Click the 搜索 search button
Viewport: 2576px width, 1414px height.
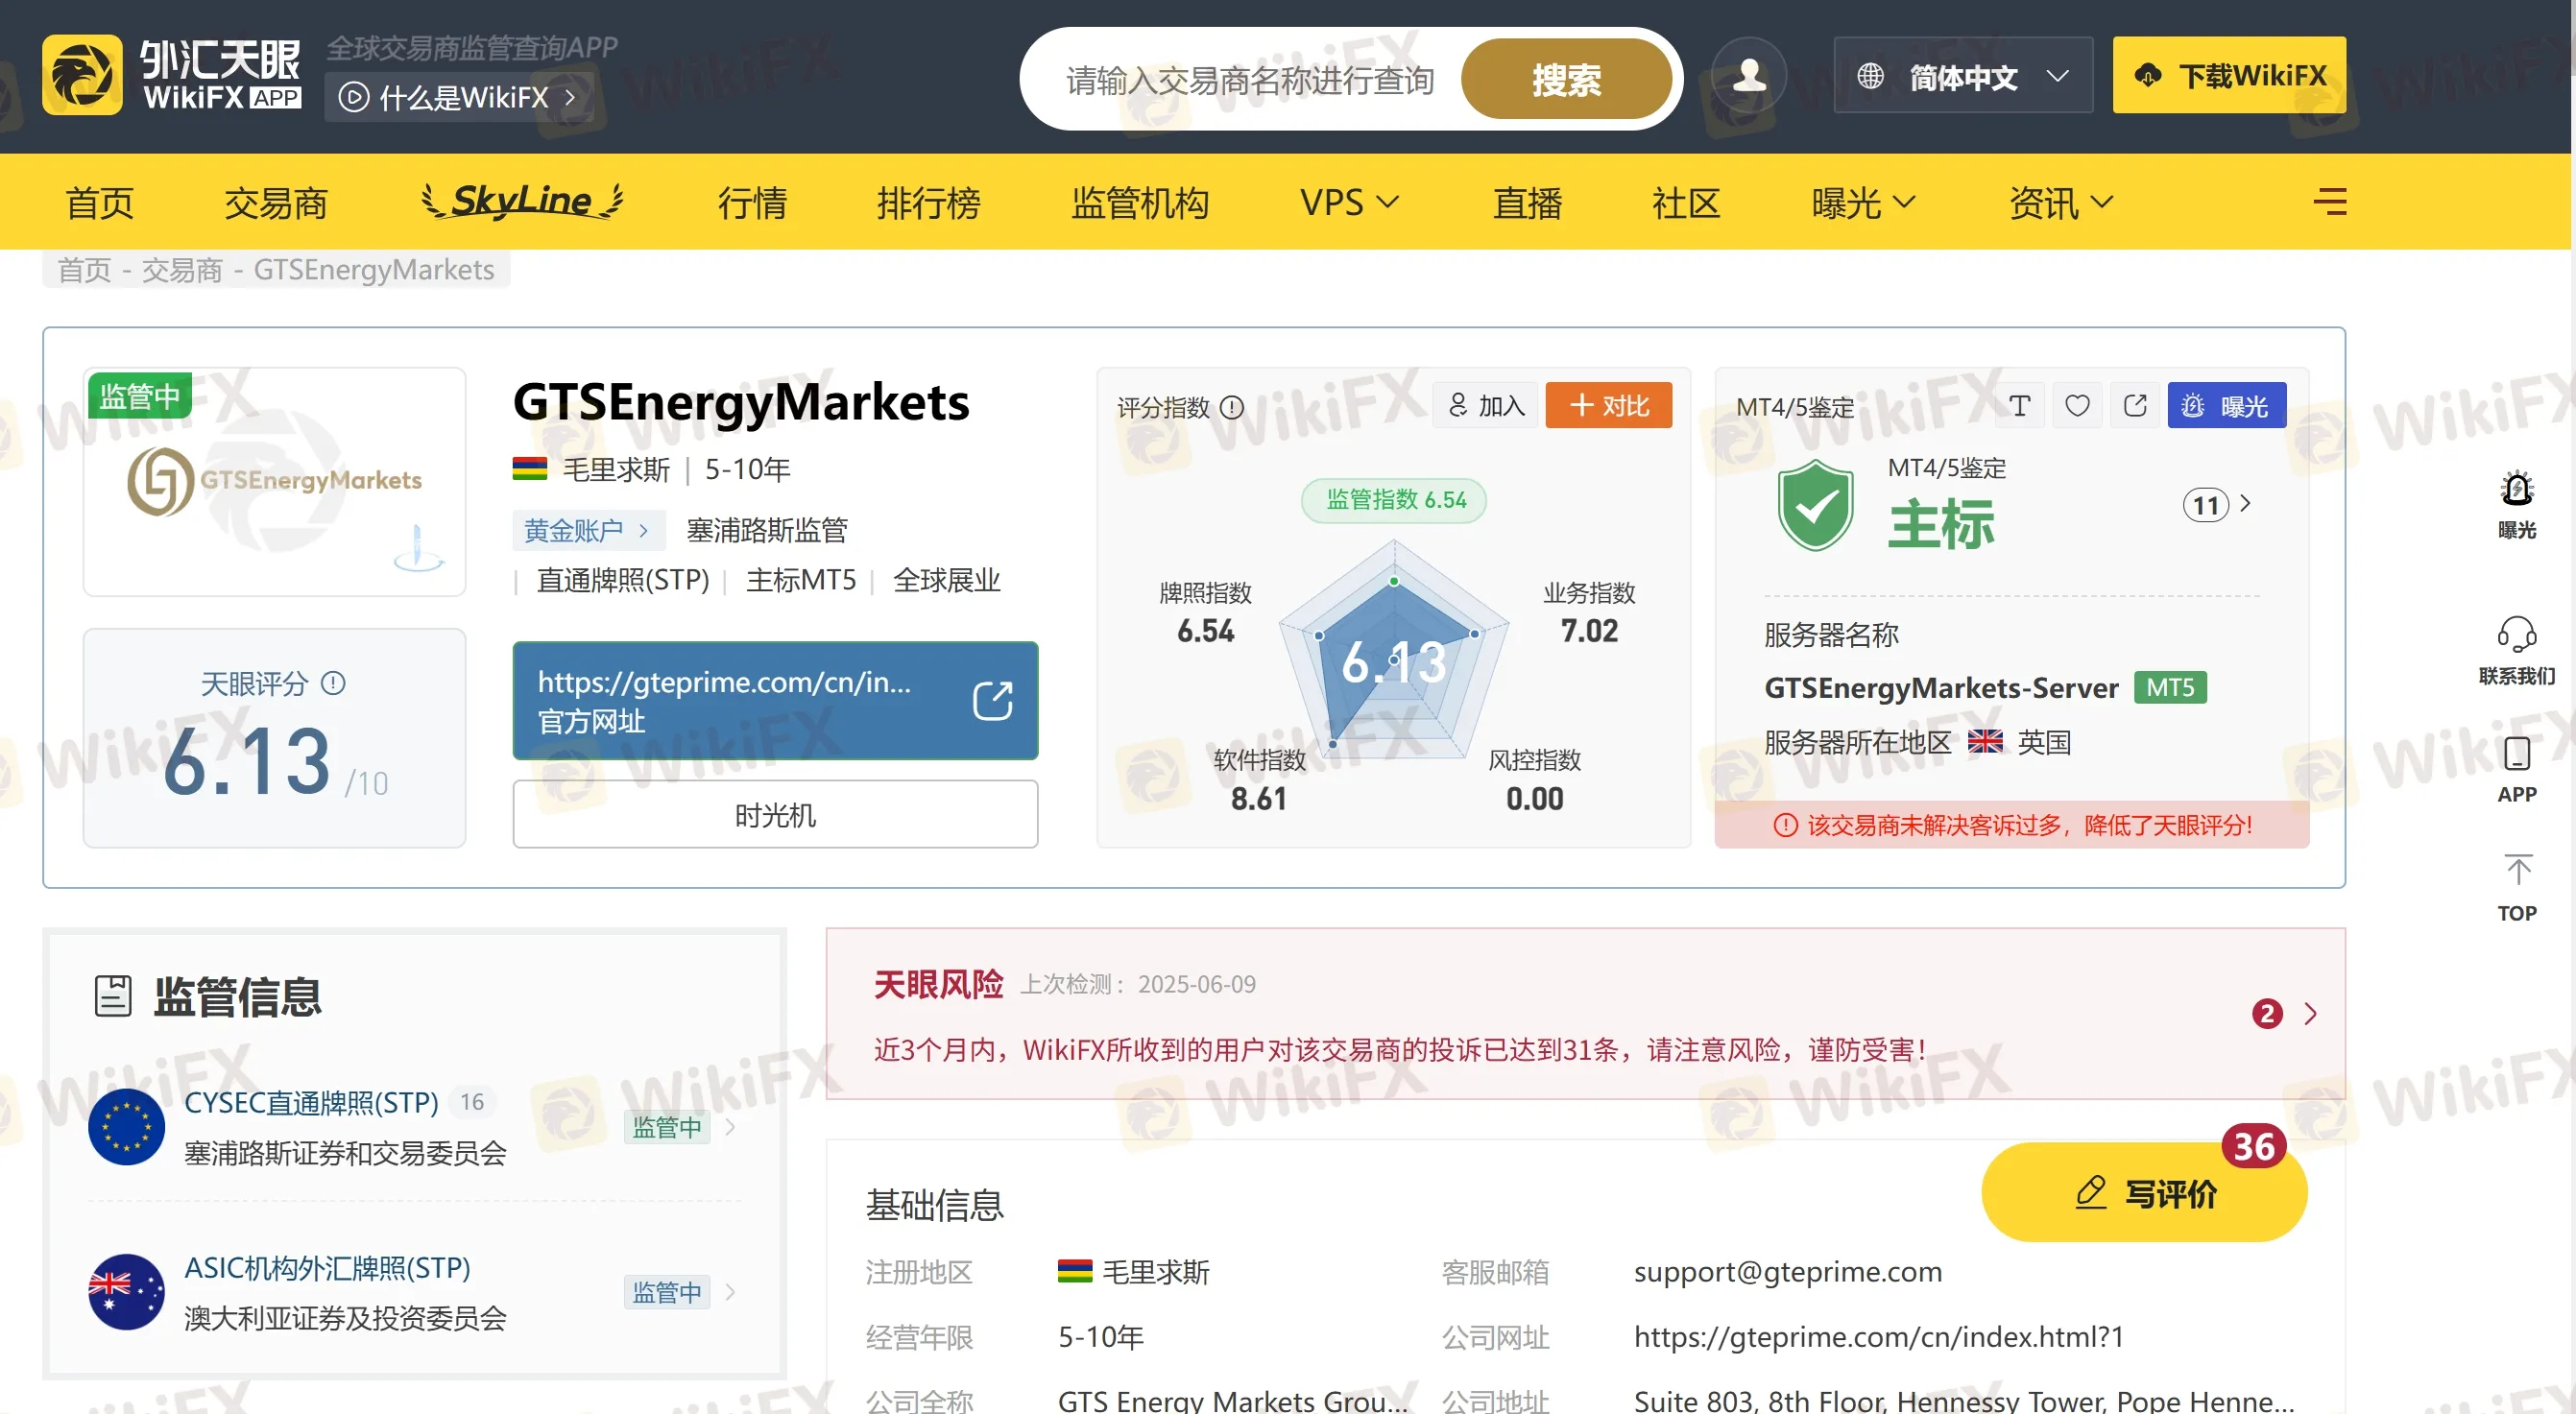point(1565,80)
